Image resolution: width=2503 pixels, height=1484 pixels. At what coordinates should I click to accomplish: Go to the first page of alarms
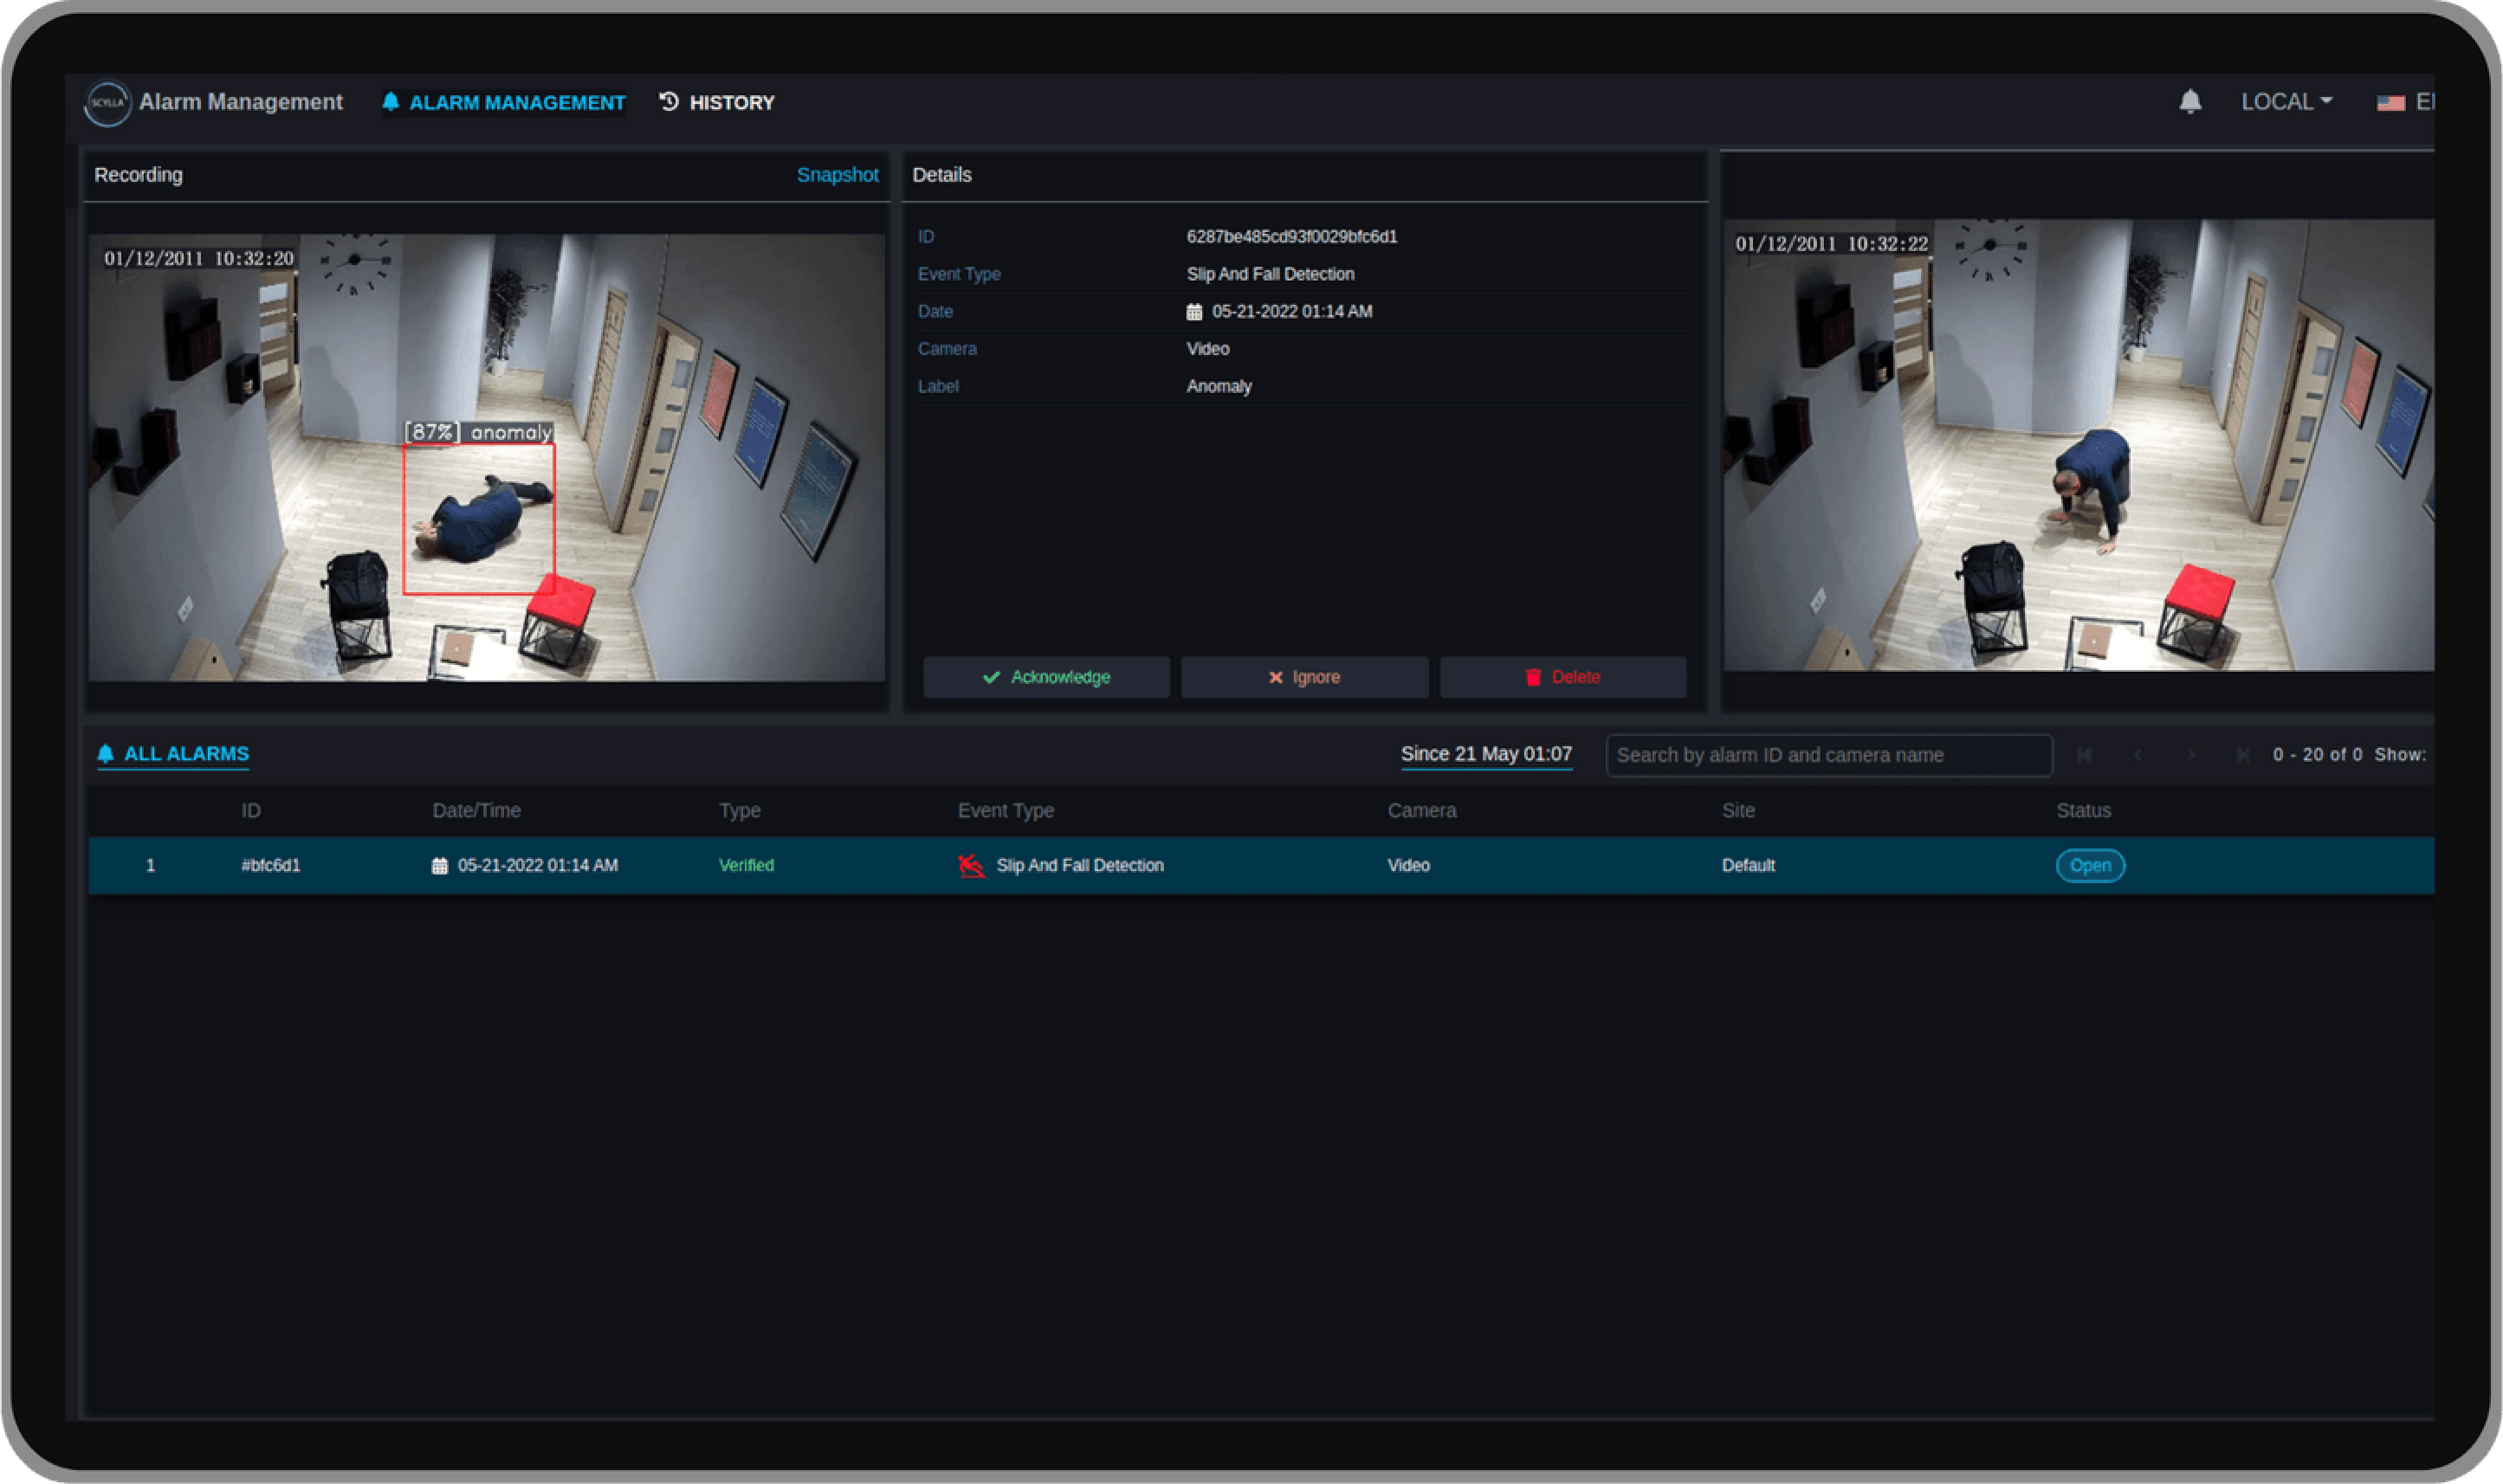click(x=2084, y=755)
